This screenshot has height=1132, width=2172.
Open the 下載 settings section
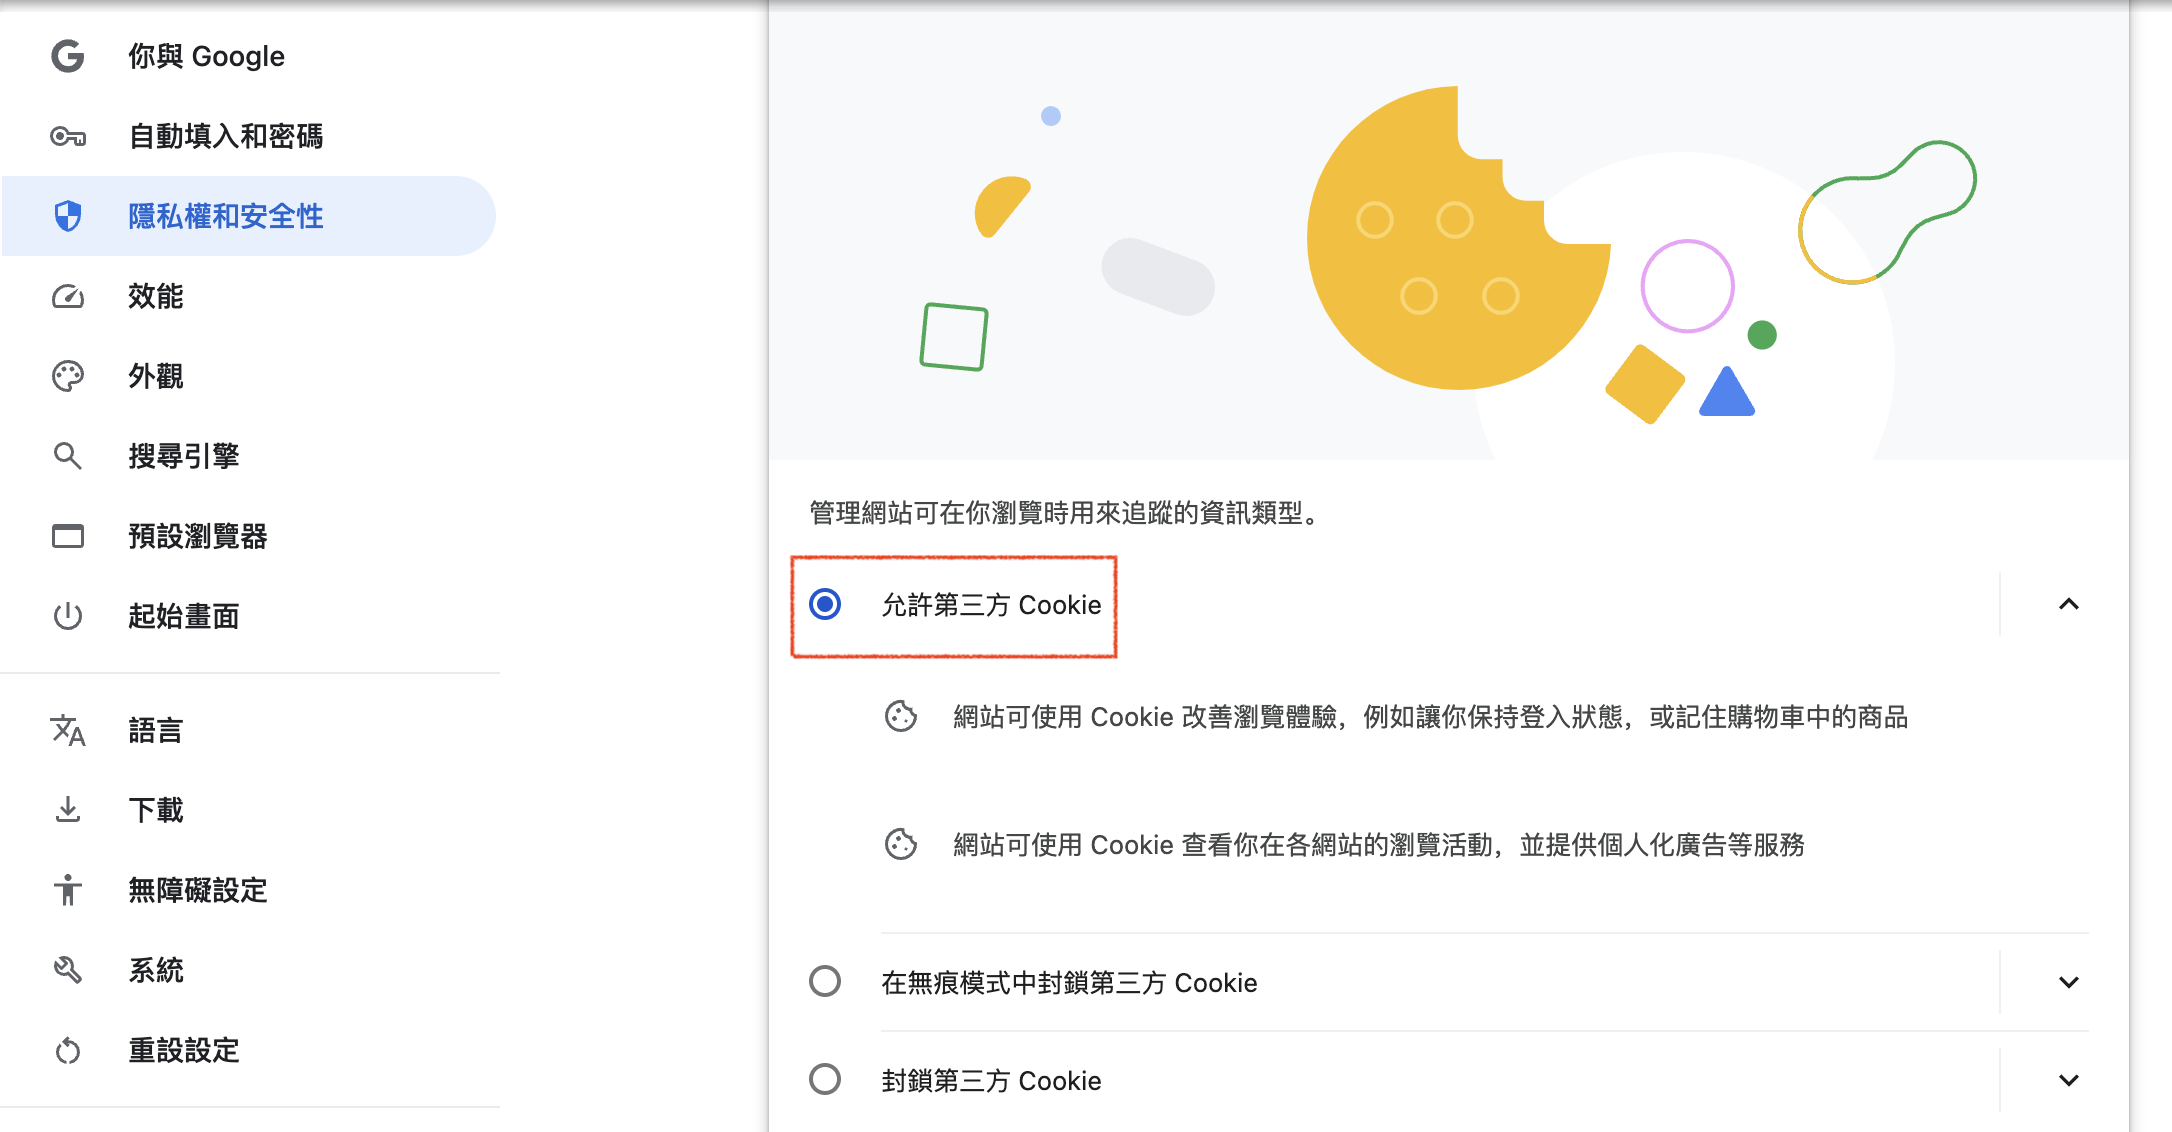point(156,810)
